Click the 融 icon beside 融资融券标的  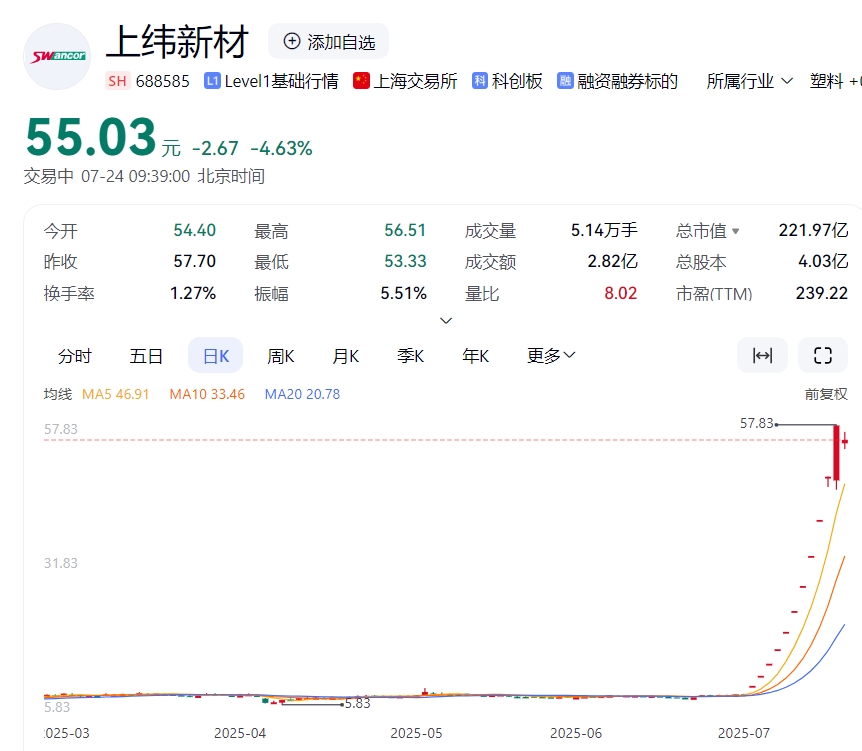click(565, 81)
